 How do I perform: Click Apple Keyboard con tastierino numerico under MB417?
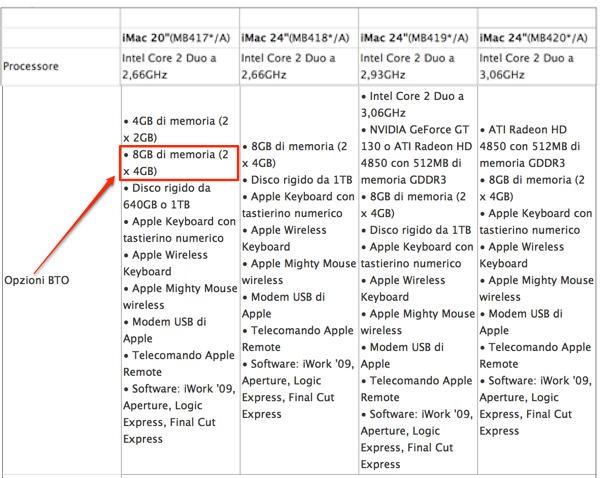[179, 230]
